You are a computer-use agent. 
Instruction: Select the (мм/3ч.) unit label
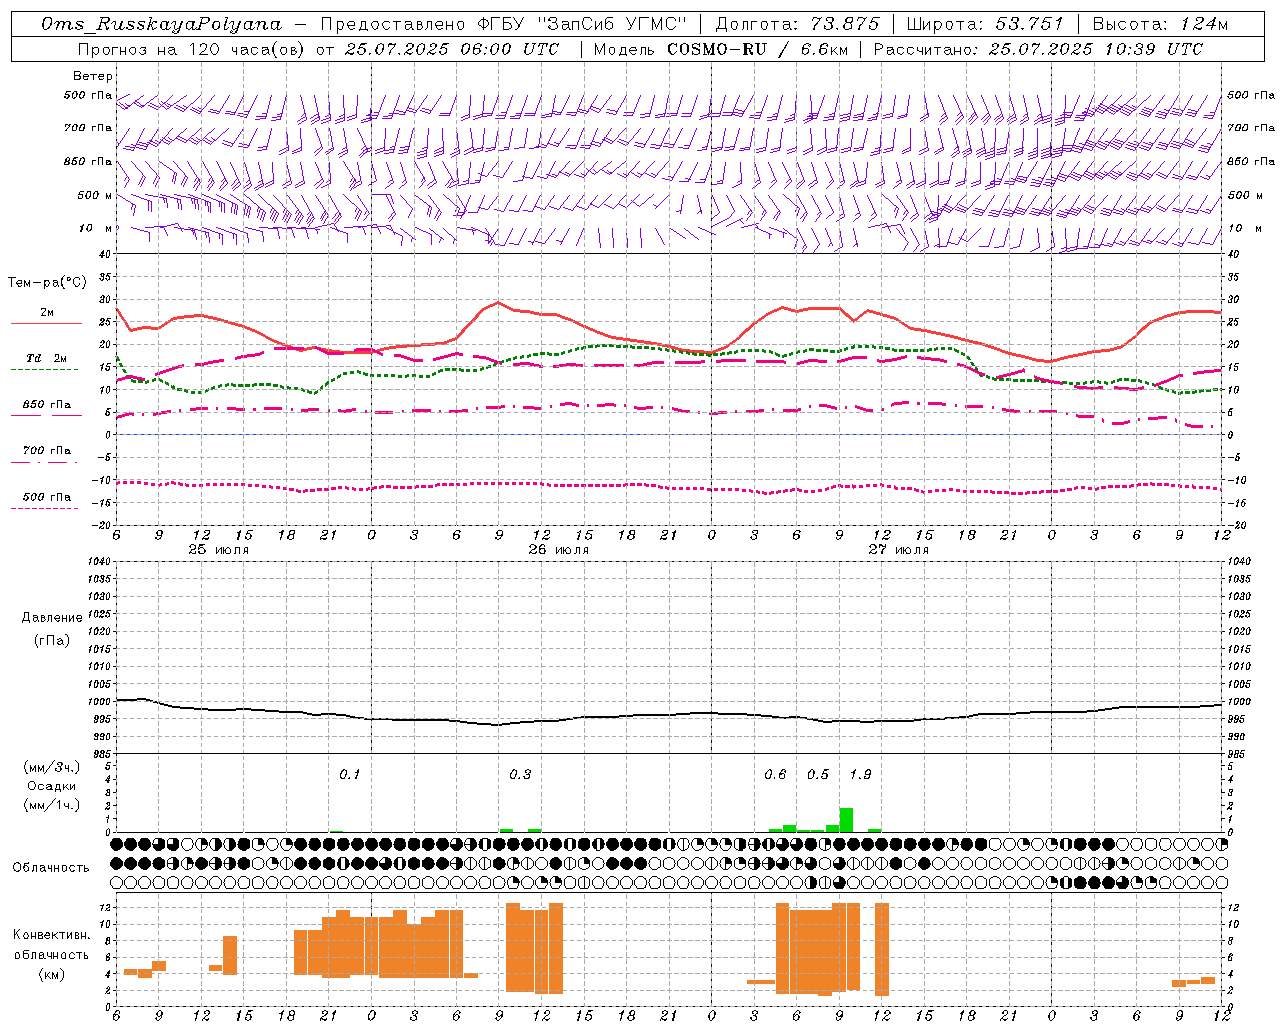(x=51, y=767)
